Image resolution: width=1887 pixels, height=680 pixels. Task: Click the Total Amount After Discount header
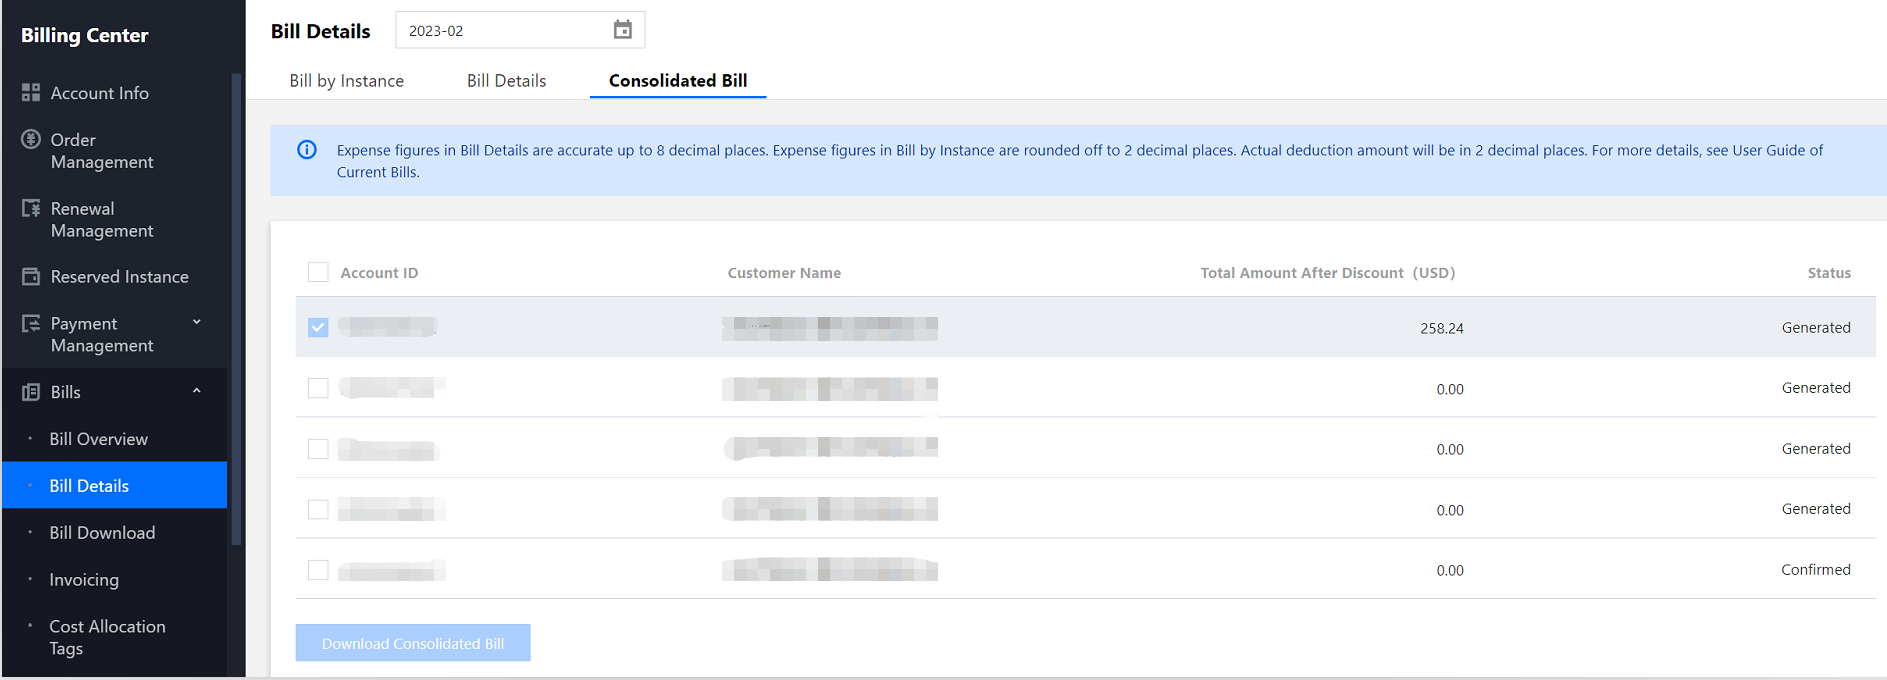(x=1327, y=273)
